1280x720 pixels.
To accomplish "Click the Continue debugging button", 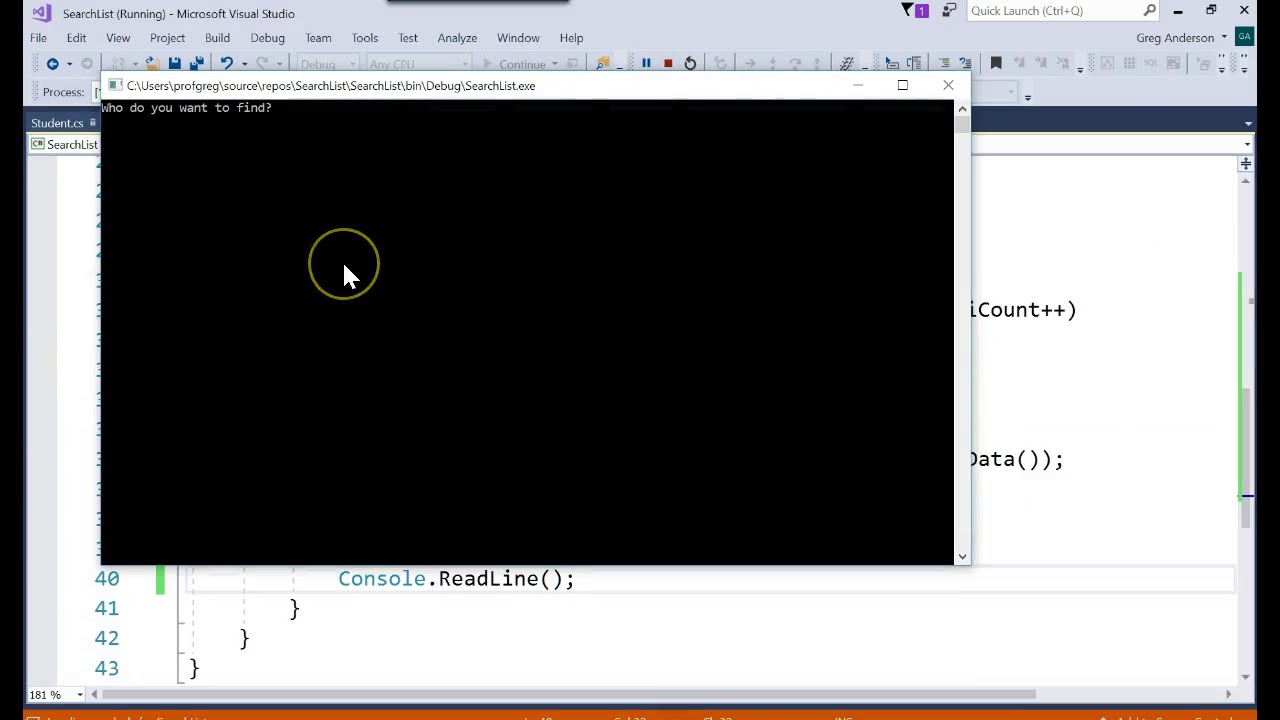I will (521, 64).
